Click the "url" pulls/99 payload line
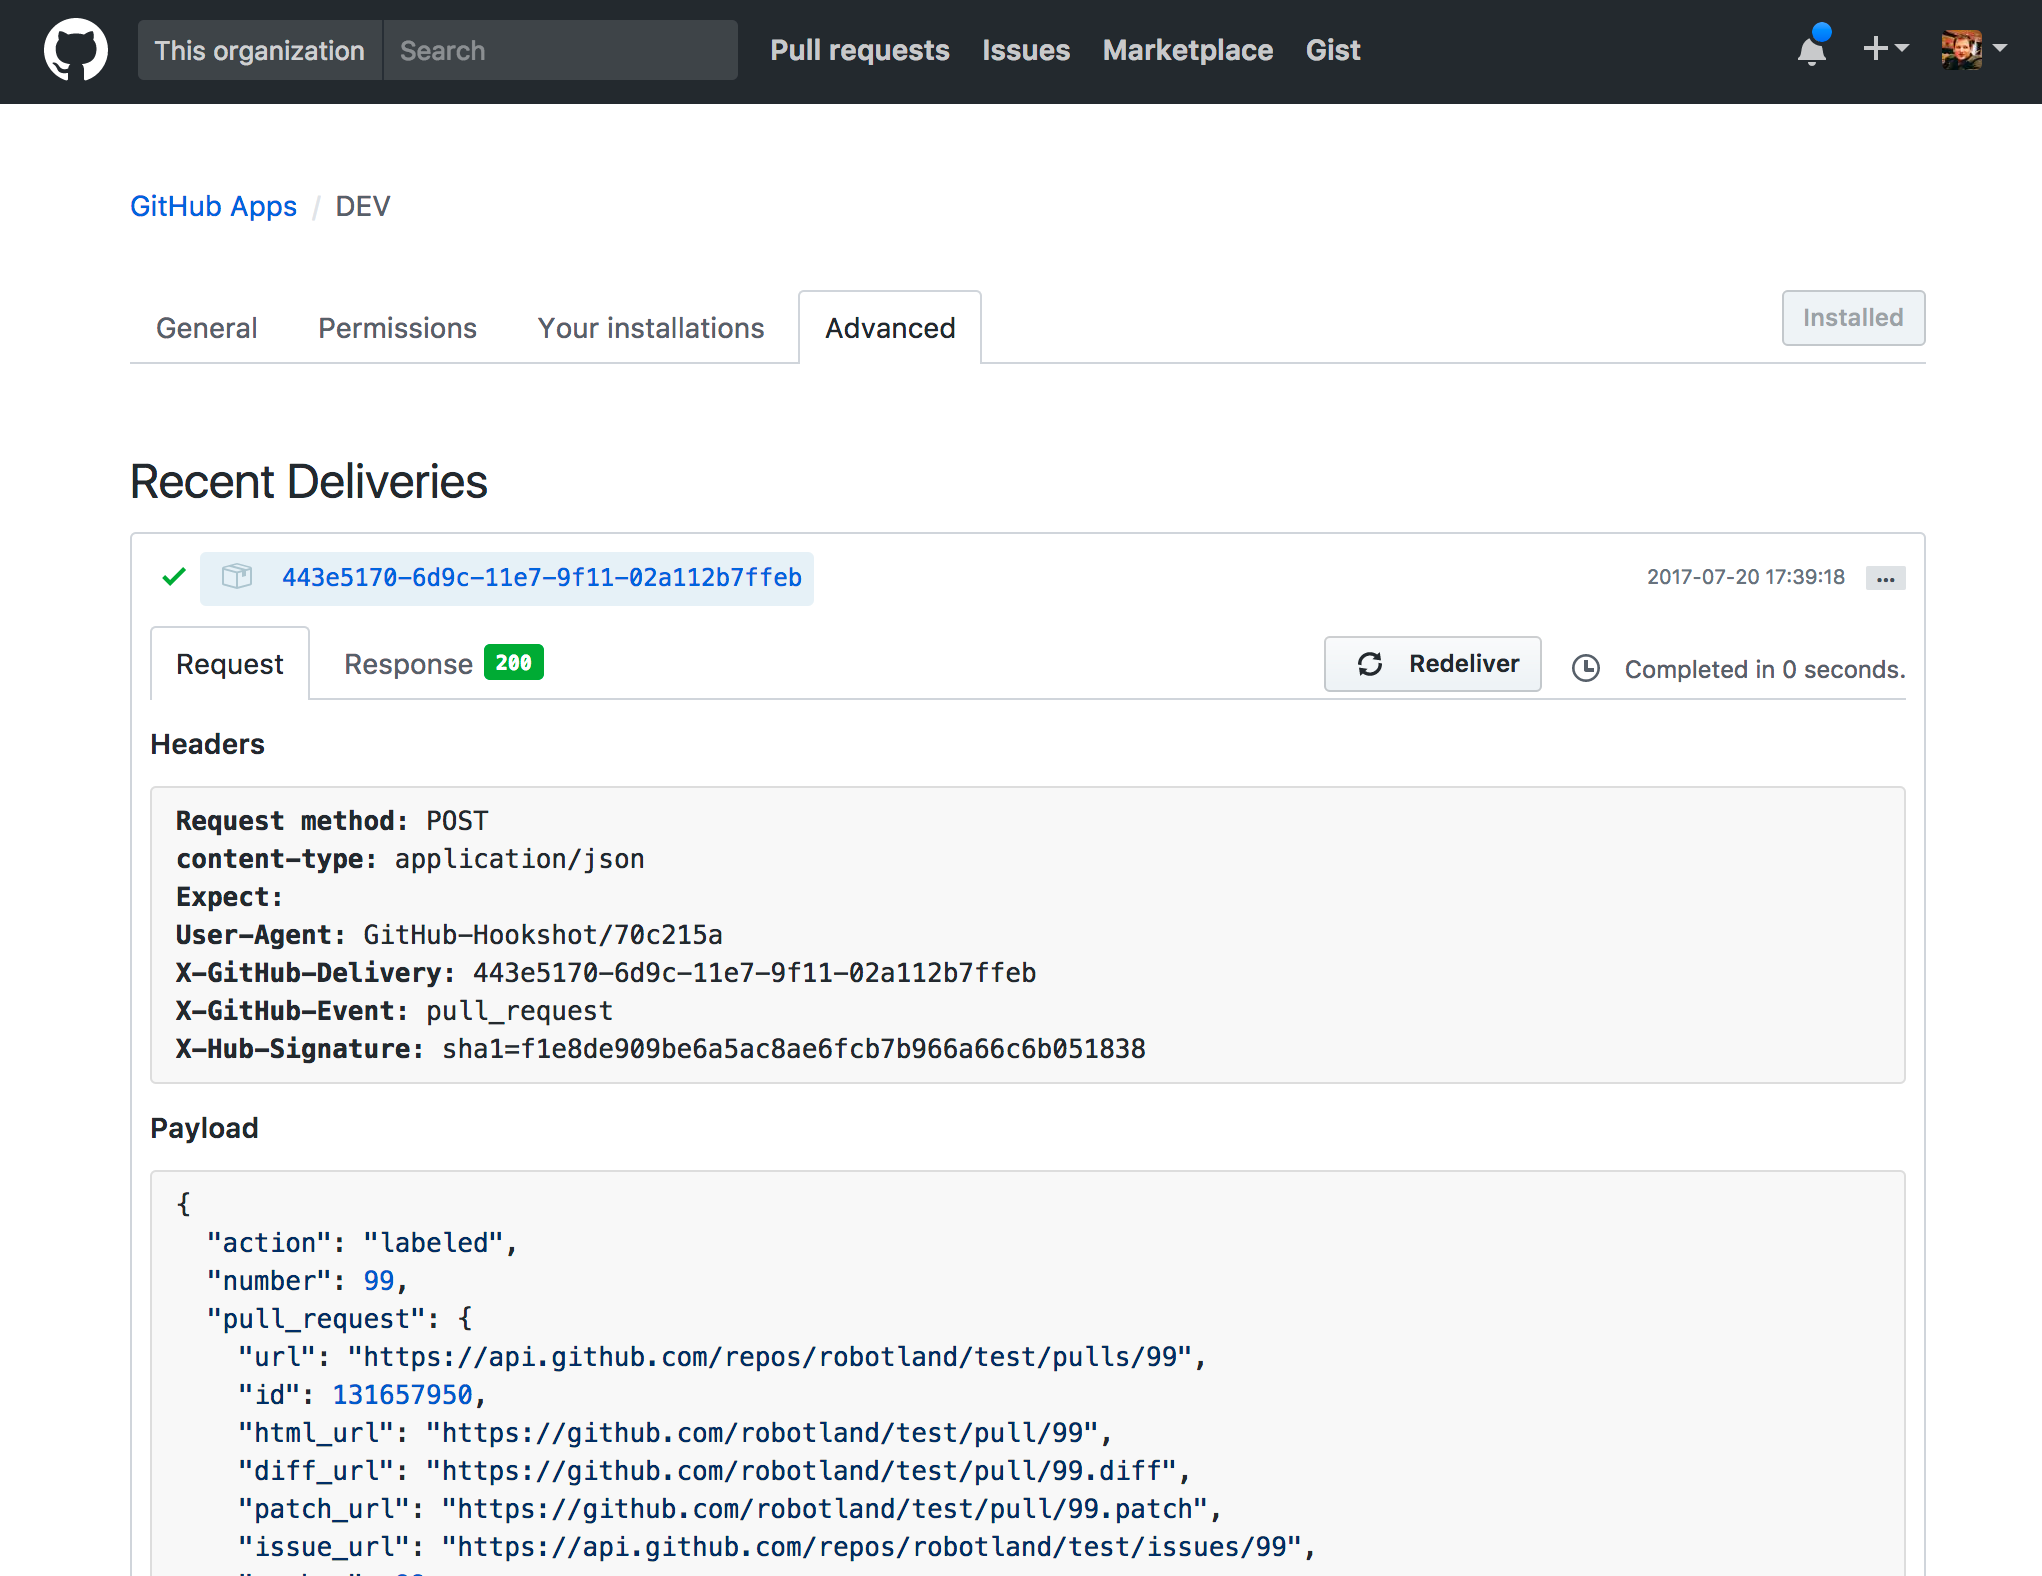This screenshot has height=1576, width=2042. [x=722, y=1357]
